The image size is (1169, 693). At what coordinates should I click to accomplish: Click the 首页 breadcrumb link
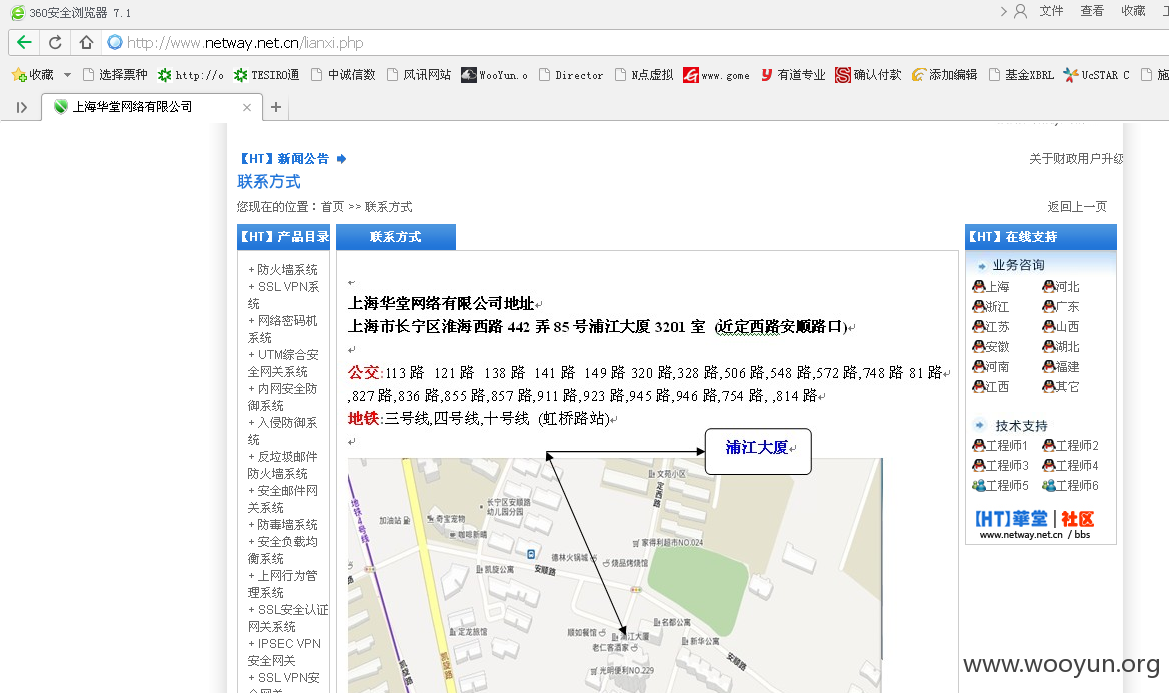[333, 206]
